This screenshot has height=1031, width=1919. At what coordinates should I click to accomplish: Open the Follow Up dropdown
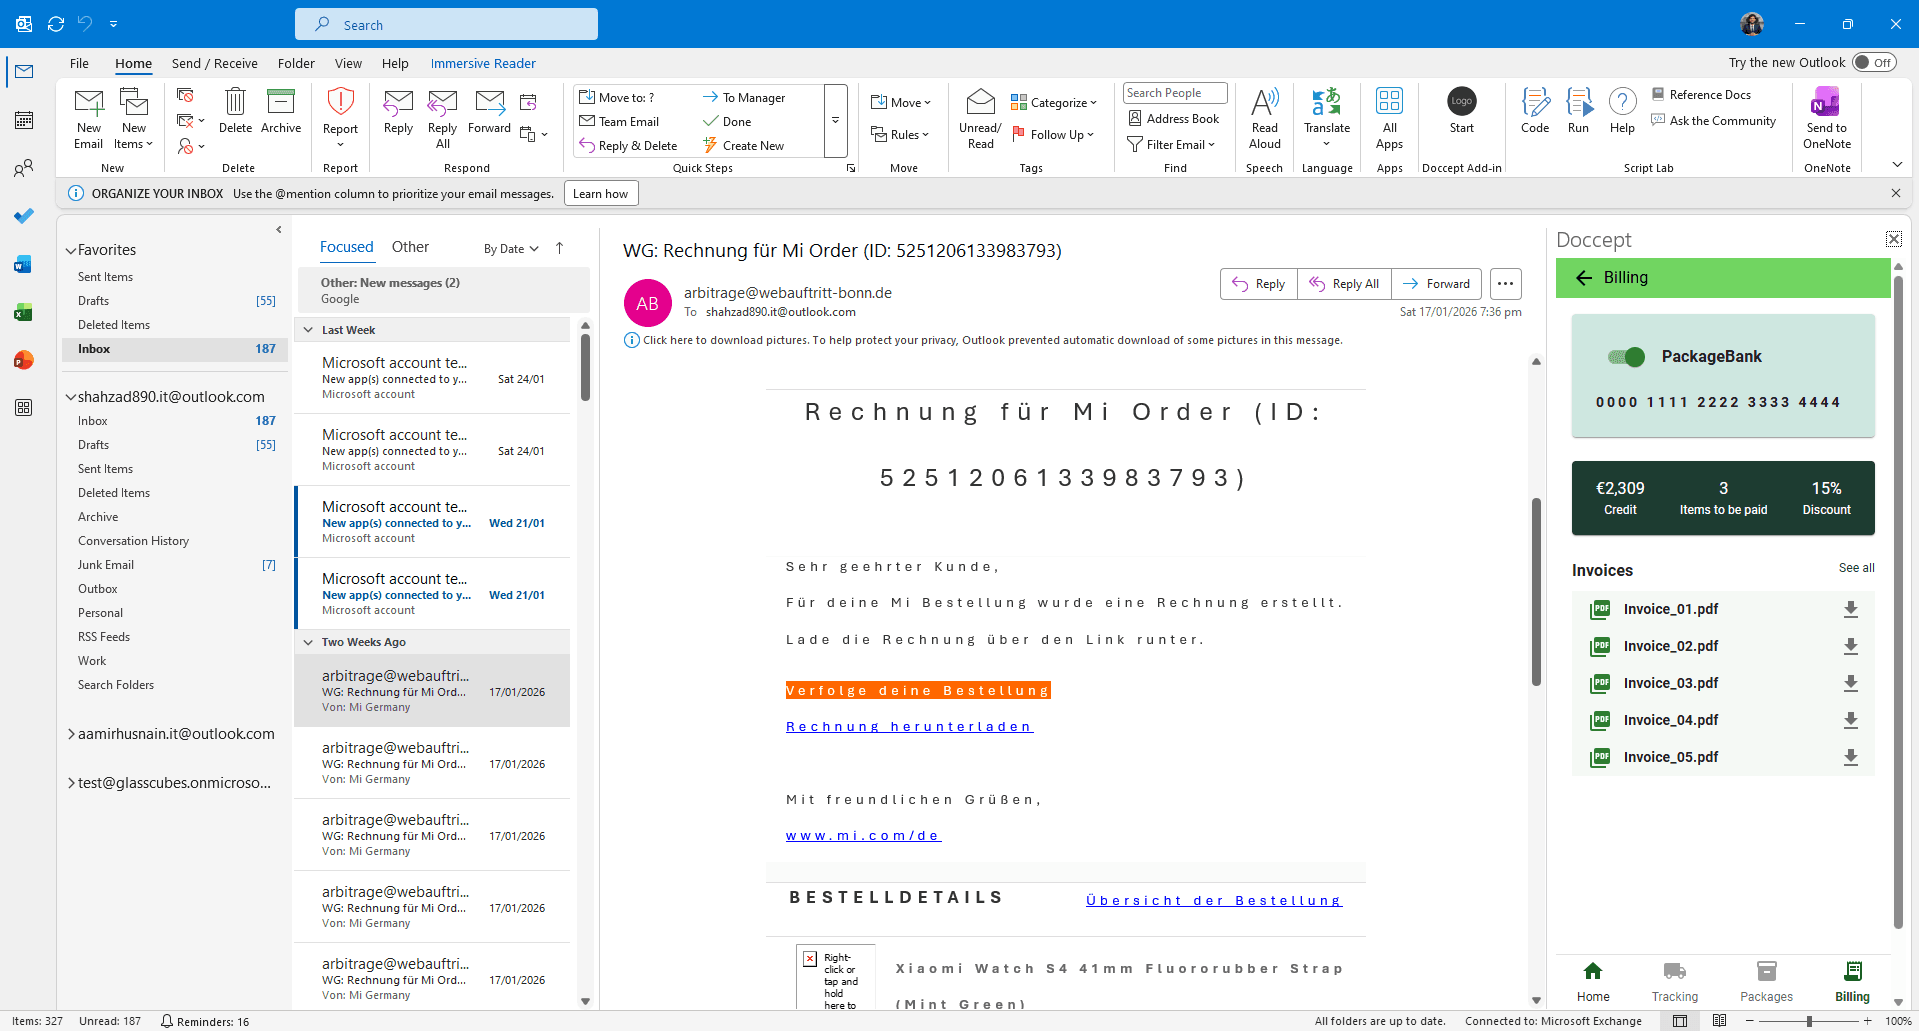point(1054,135)
